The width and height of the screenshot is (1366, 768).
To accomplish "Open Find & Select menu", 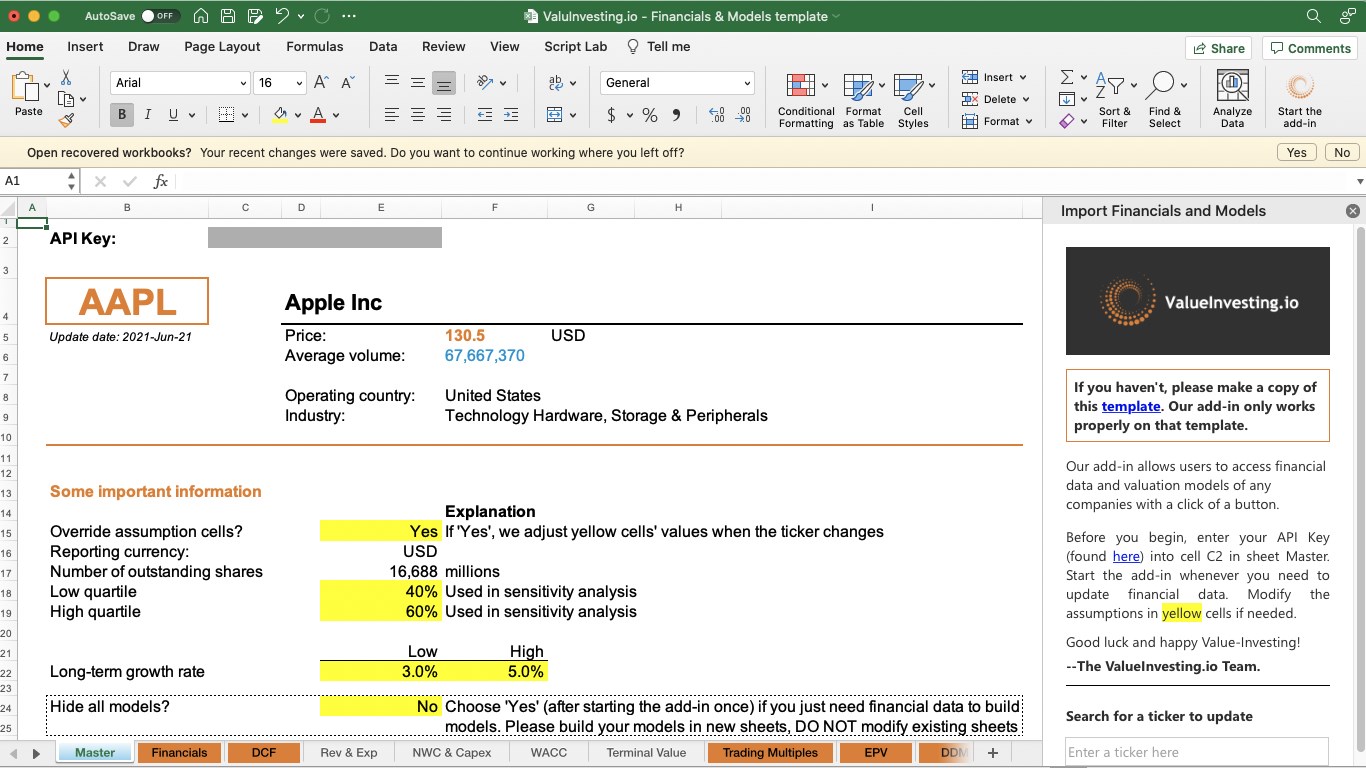I will [x=1165, y=100].
